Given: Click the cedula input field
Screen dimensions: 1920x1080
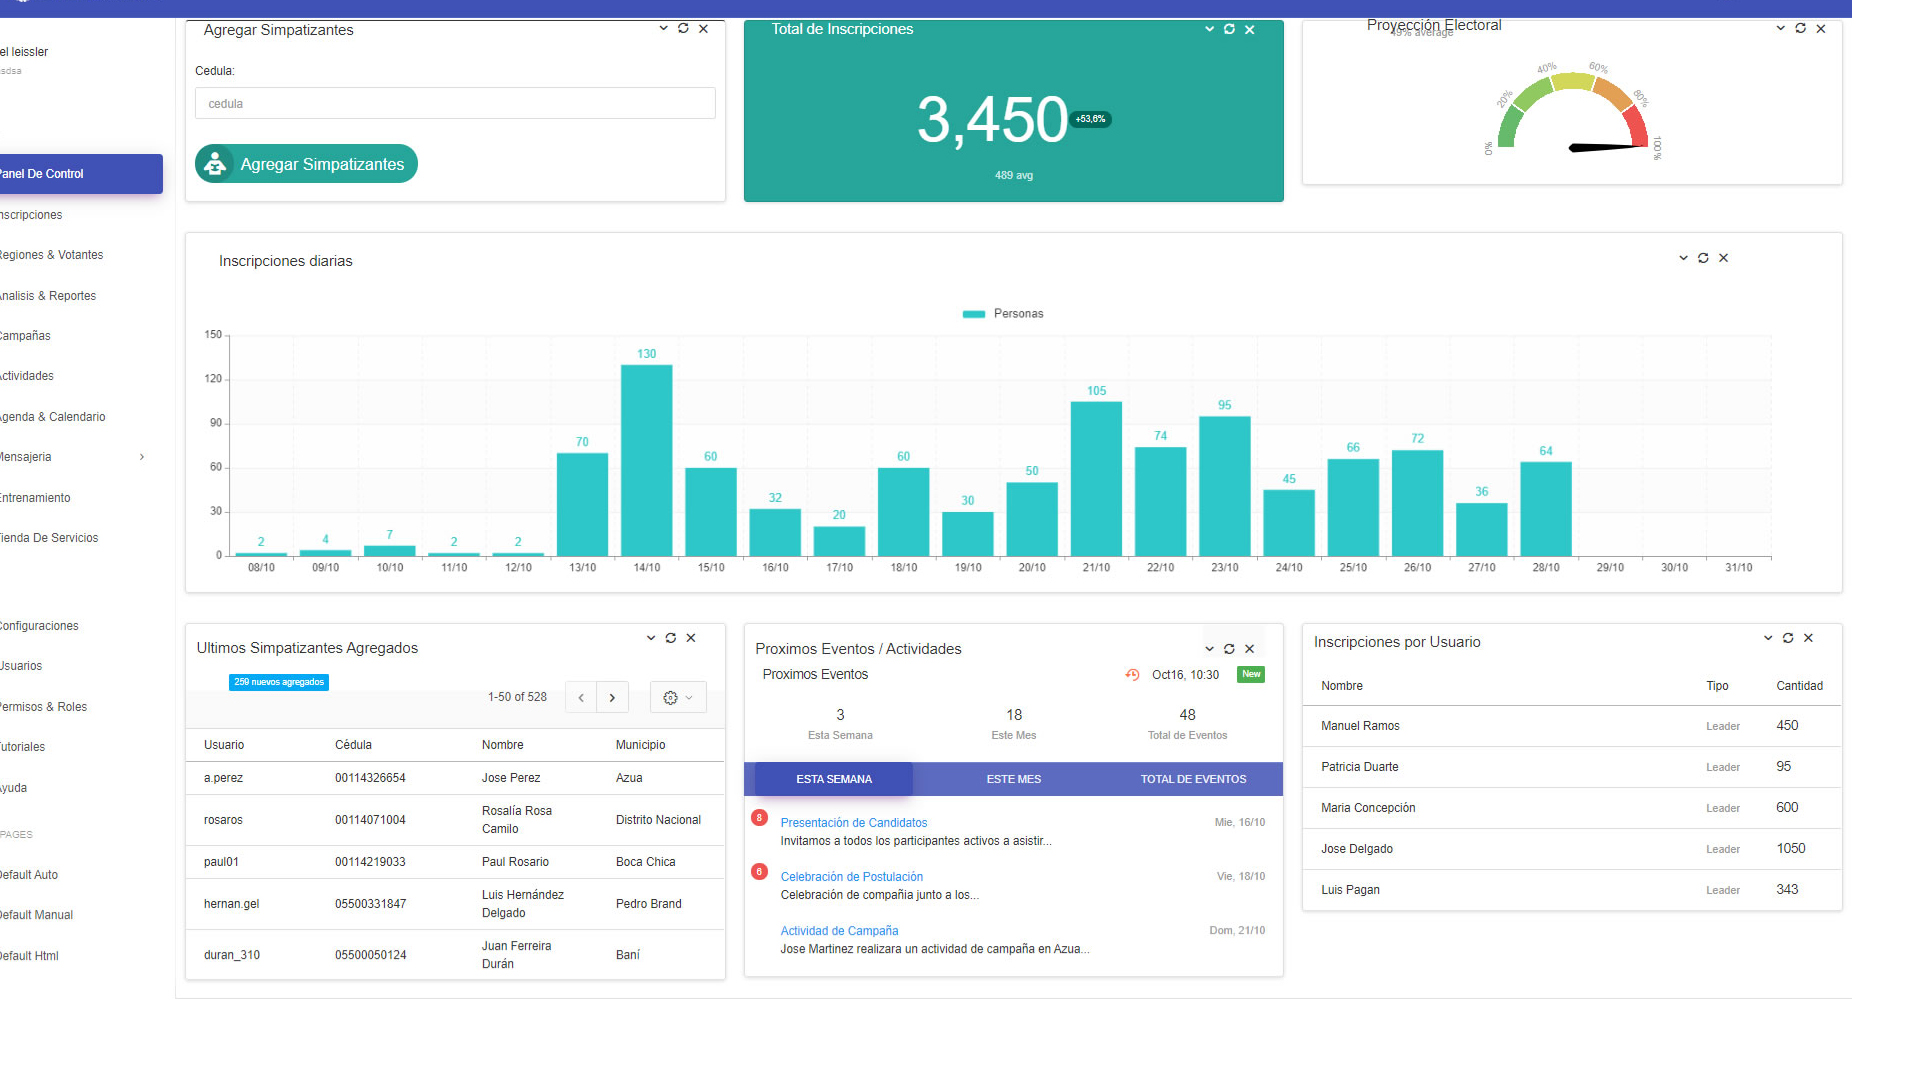Looking at the screenshot, I should pyautogui.click(x=455, y=104).
